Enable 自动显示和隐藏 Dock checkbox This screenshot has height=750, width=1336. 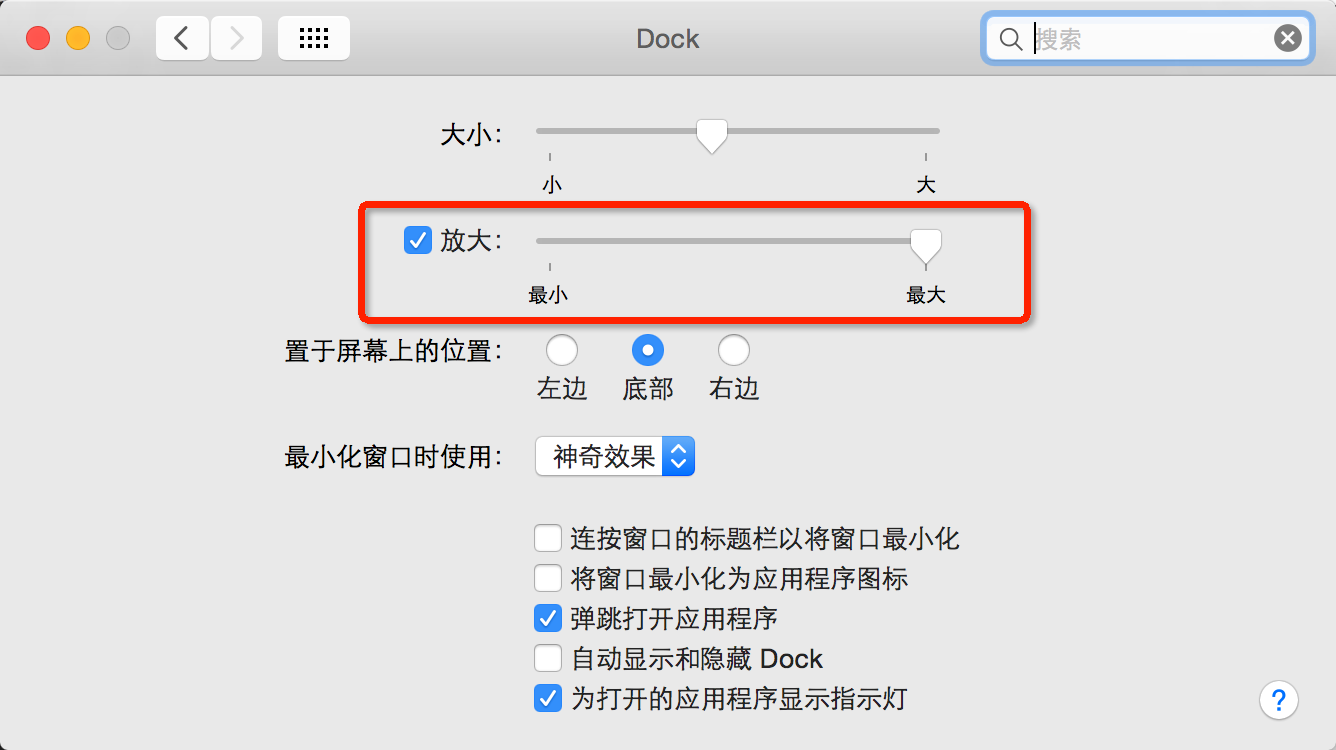pyautogui.click(x=547, y=658)
